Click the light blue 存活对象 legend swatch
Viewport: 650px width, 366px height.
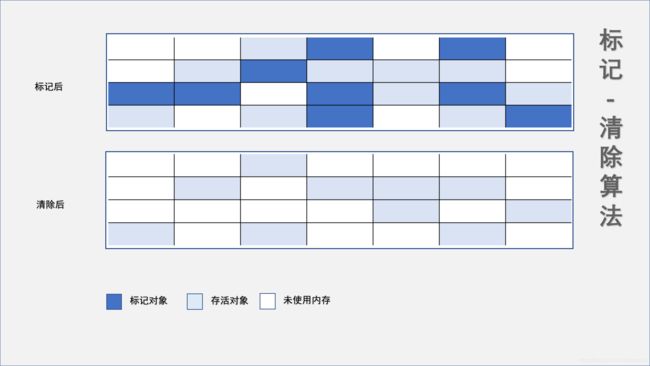[195, 302]
